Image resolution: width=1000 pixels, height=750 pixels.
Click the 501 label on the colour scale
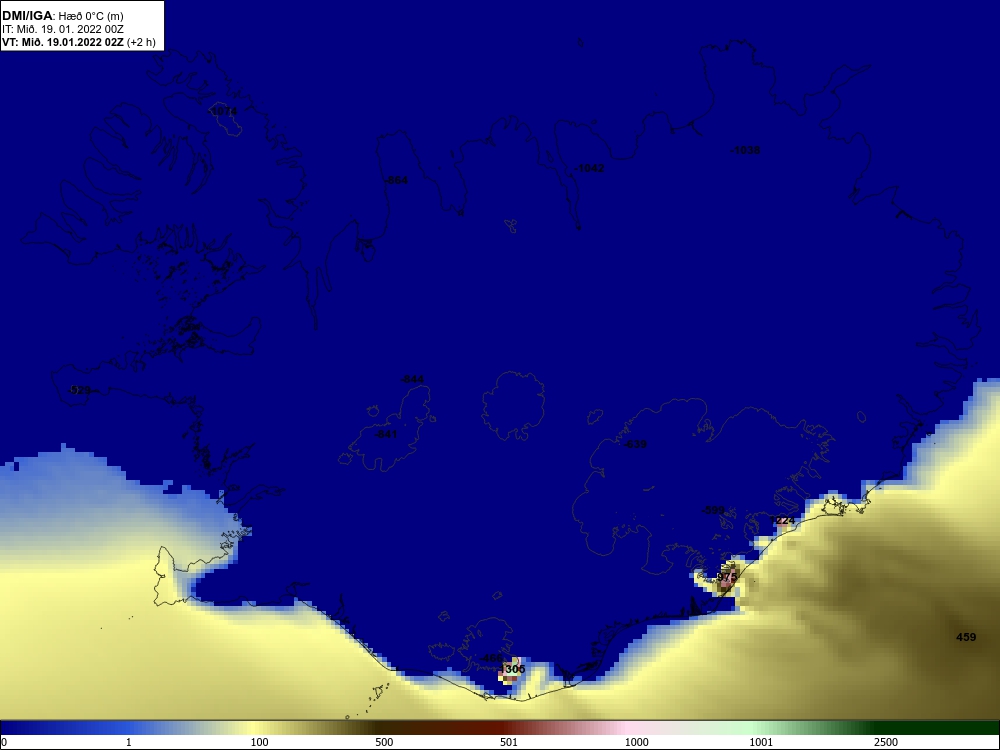pyautogui.click(x=508, y=742)
